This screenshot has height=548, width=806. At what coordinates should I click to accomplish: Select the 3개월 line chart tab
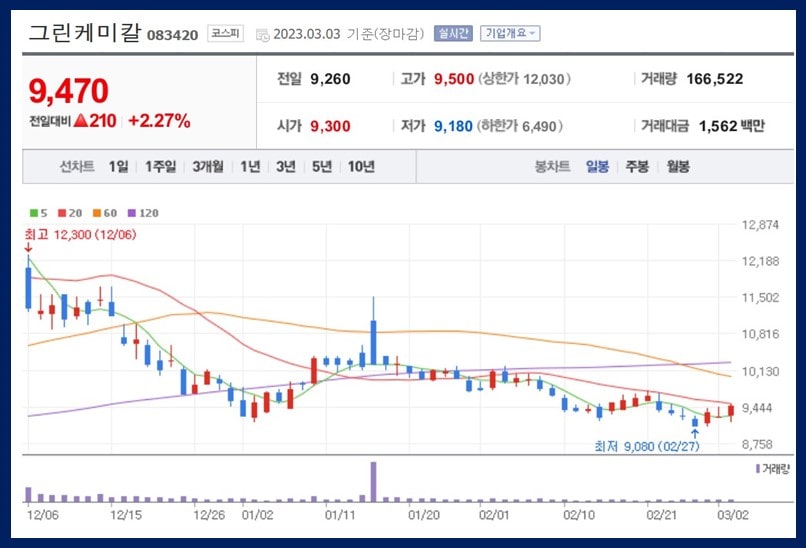(208, 167)
